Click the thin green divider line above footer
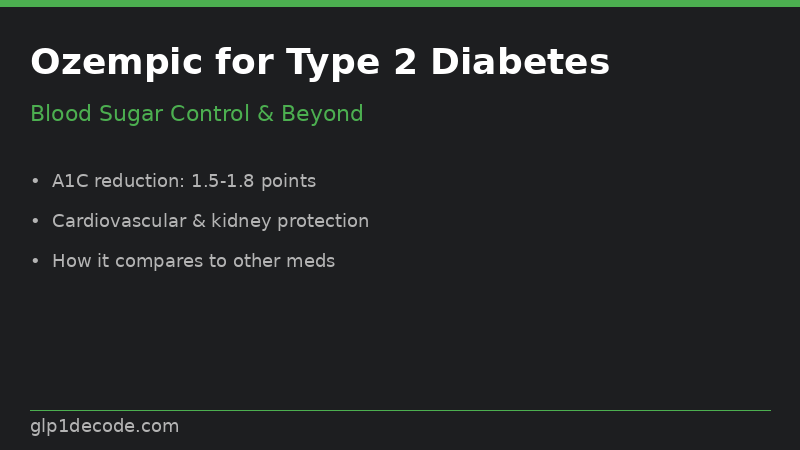This screenshot has height=450, width=800. tap(400, 410)
